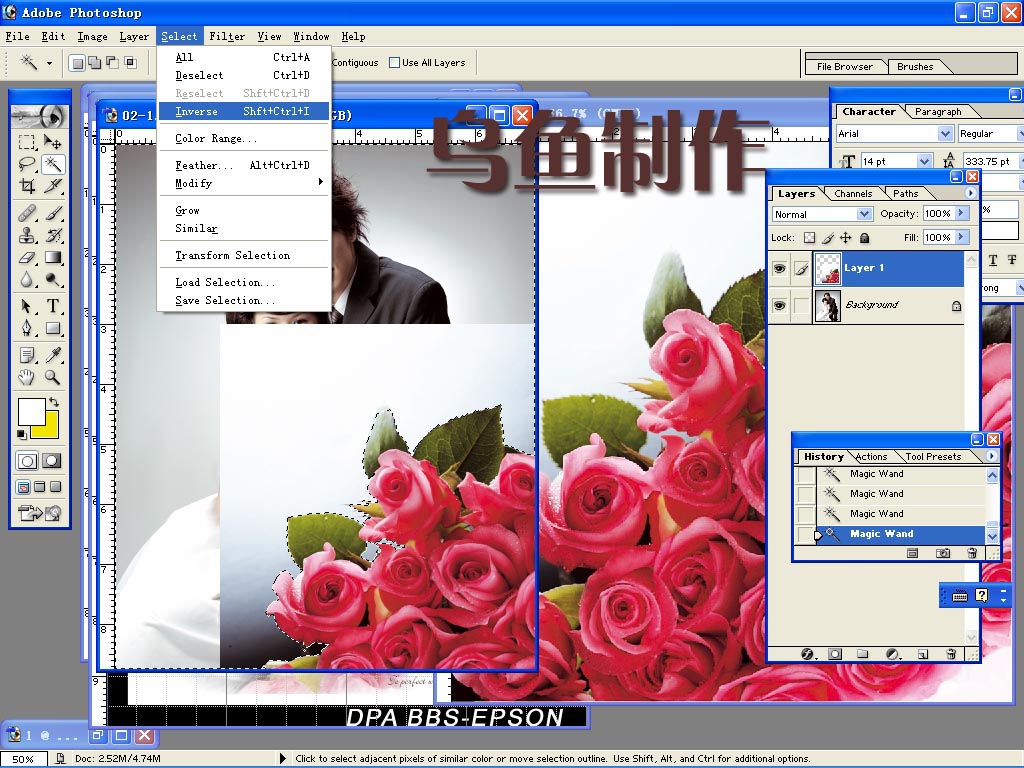Switch to the Actions tab
The image size is (1024, 768).
tap(871, 457)
